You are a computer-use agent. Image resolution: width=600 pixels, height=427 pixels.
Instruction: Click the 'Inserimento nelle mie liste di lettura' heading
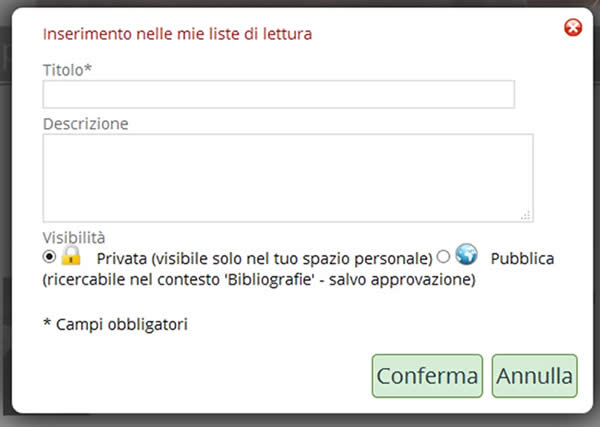177,34
